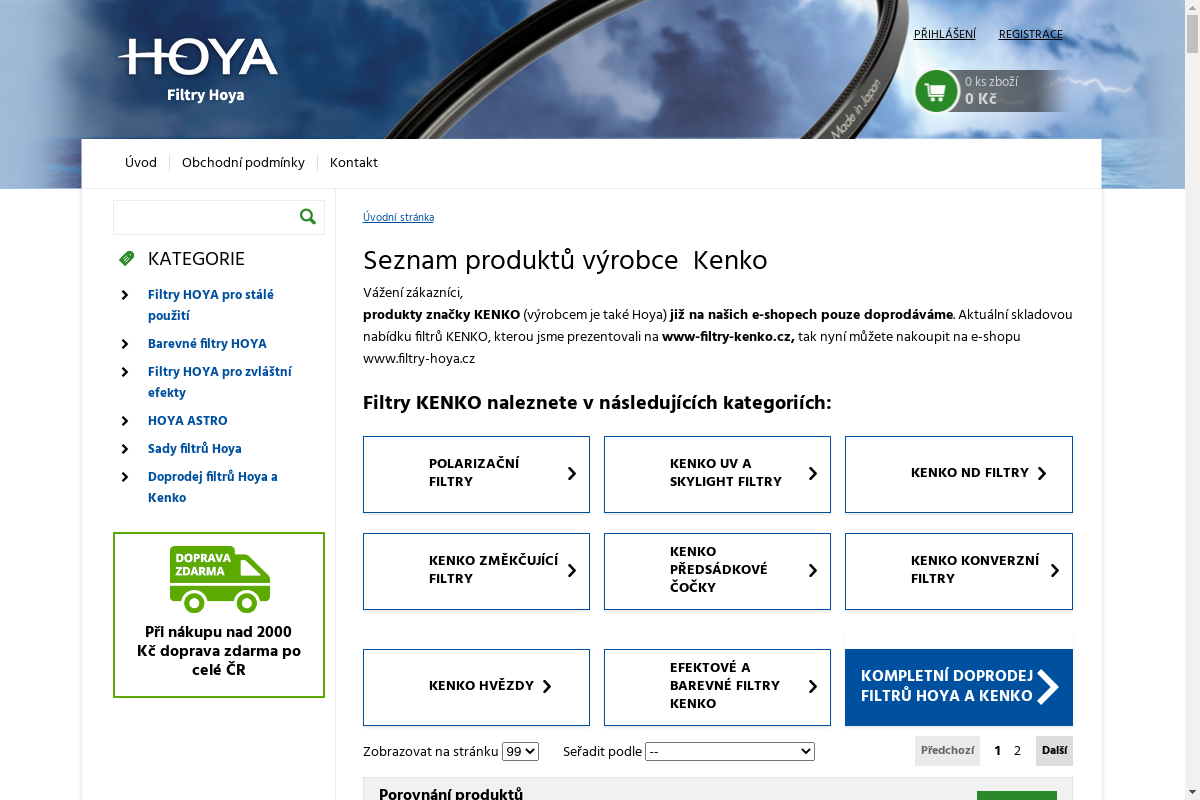Screen dimensions: 1200x800
Task: Click the HOYA logo
Action: [x=198, y=60]
